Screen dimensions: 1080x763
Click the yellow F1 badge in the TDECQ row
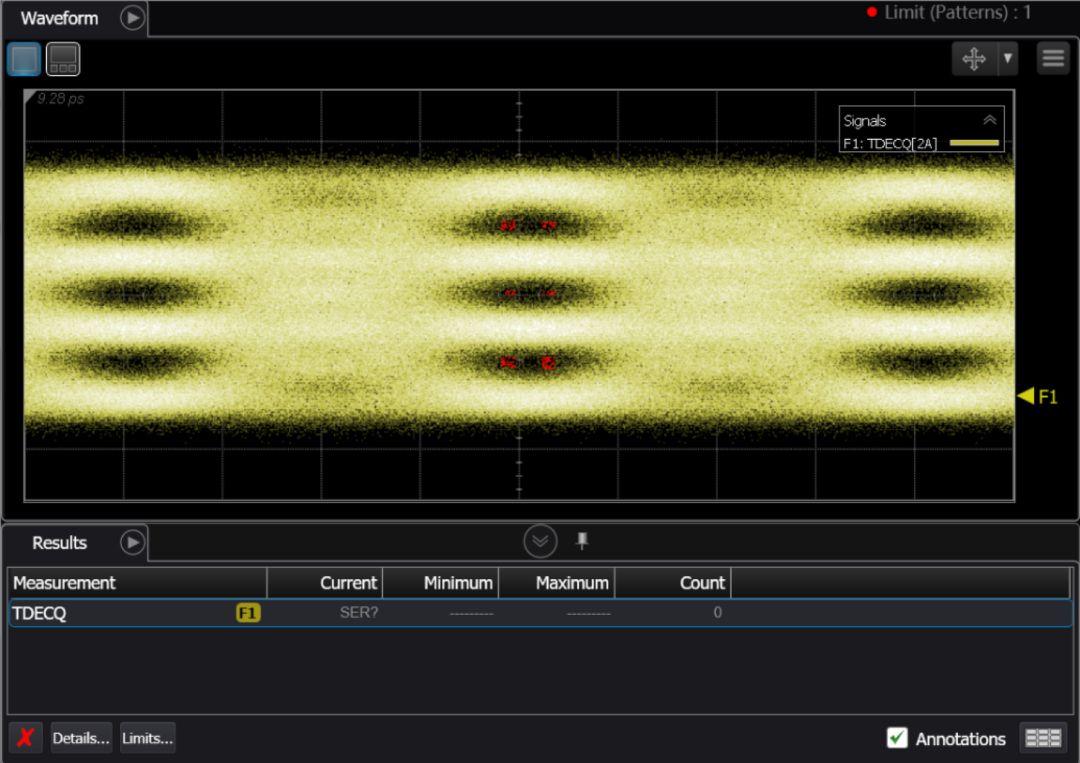pyautogui.click(x=248, y=613)
